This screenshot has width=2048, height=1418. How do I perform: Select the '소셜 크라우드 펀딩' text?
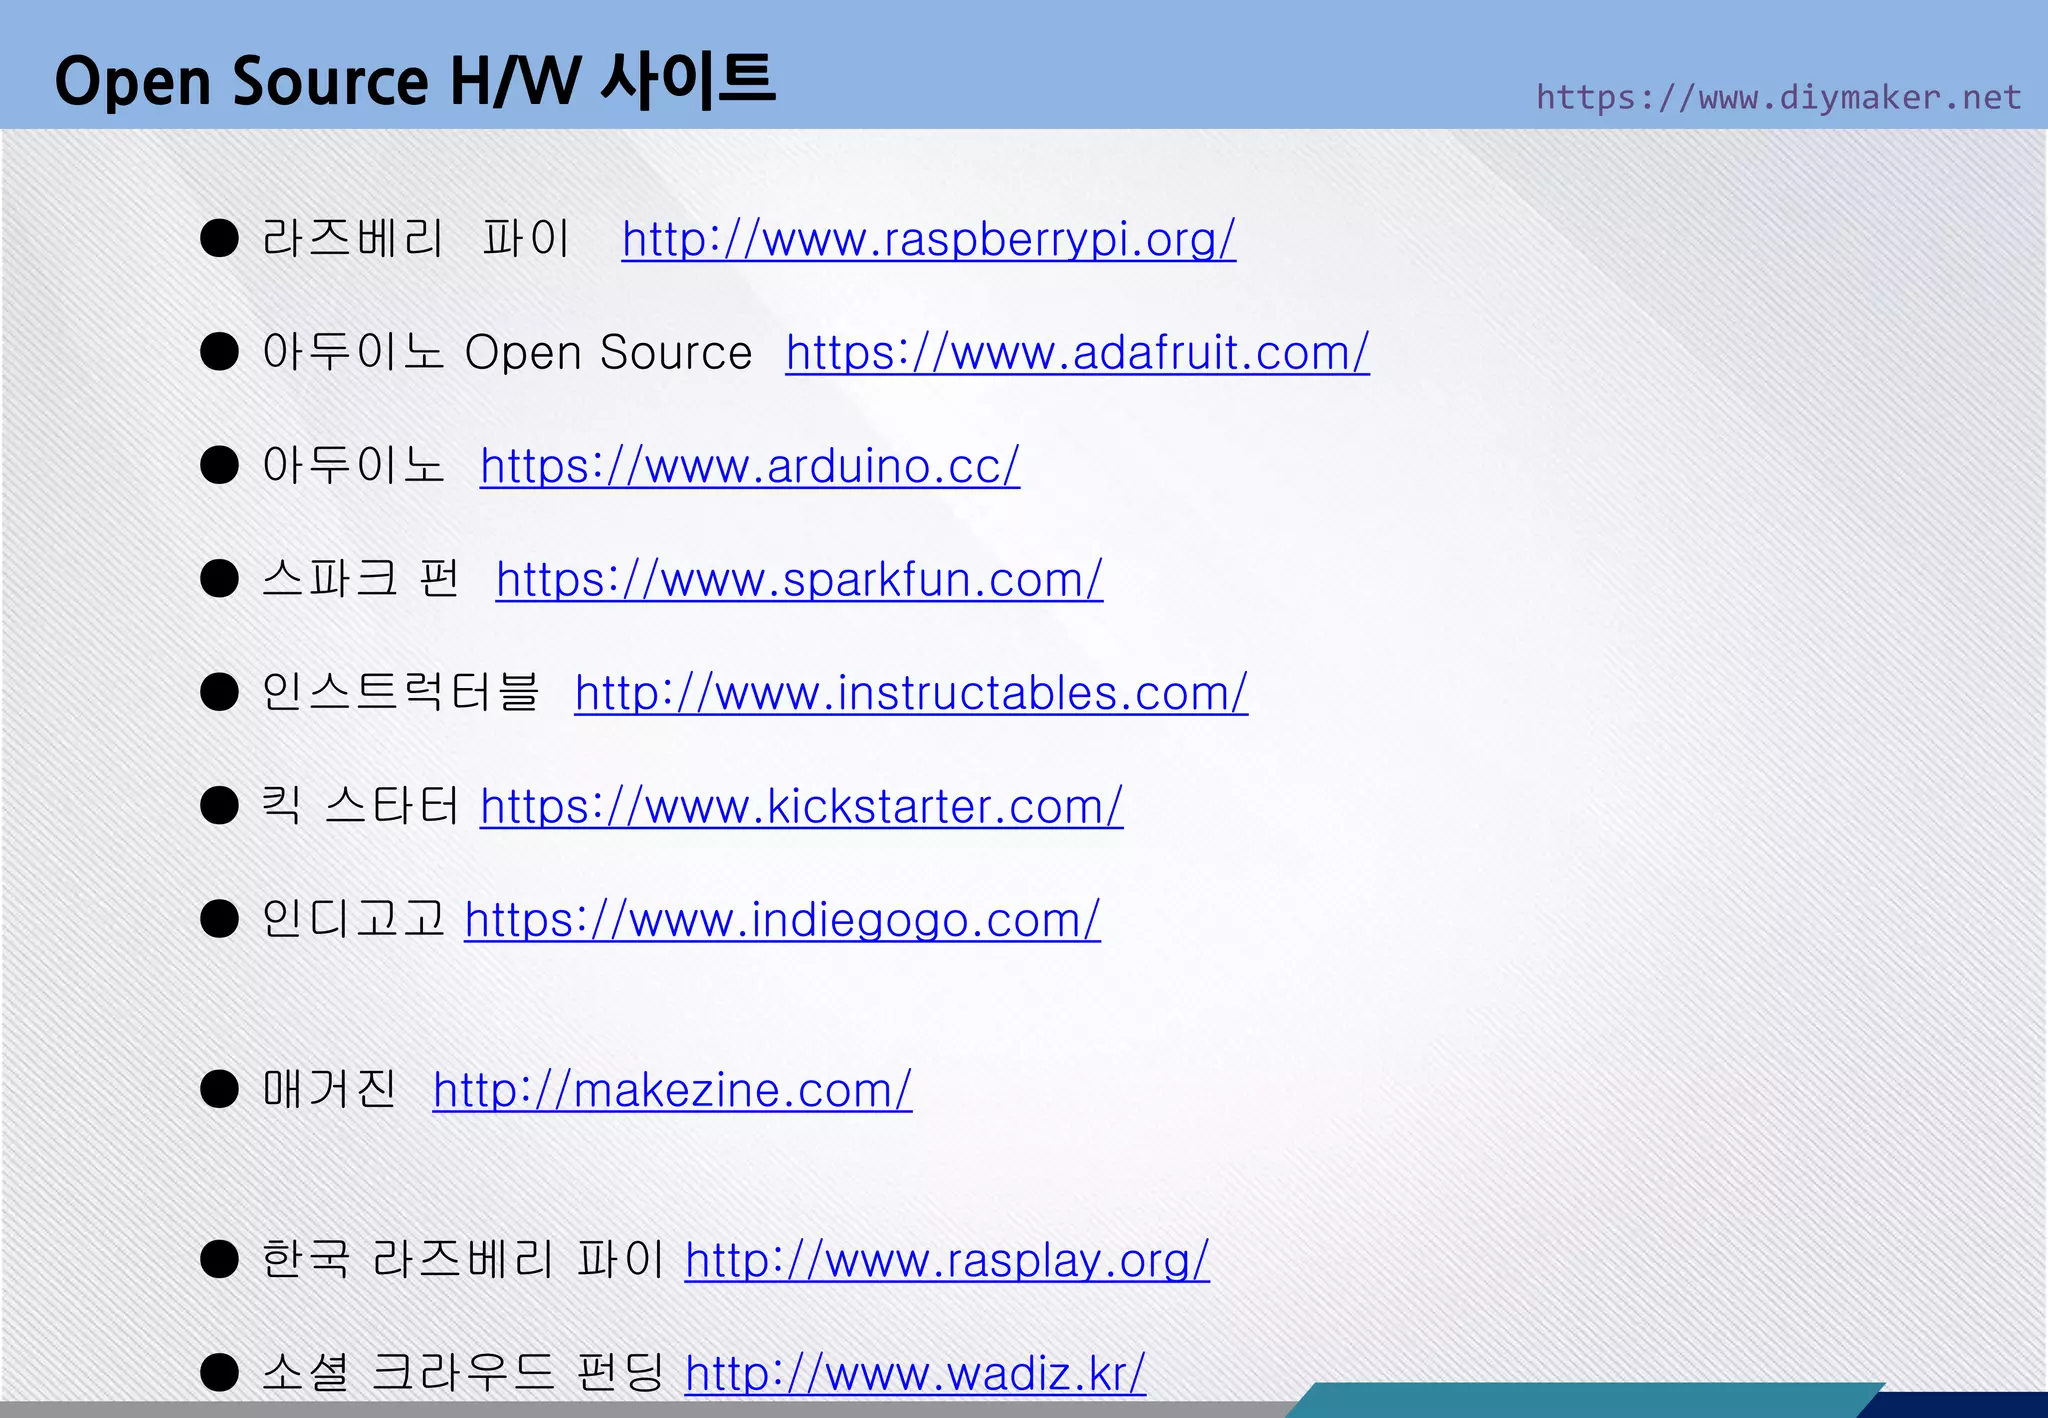[463, 1371]
